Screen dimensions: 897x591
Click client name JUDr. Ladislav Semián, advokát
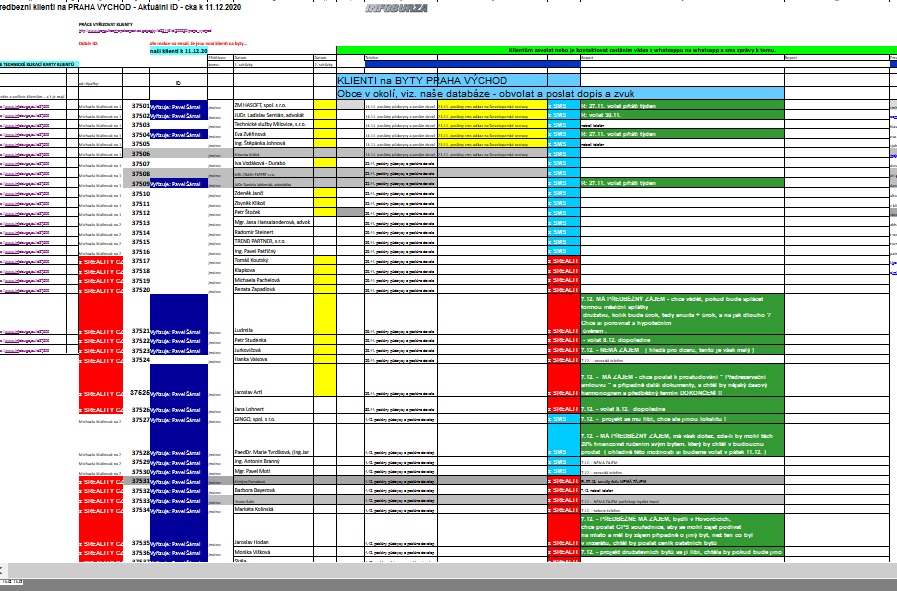click(269, 115)
